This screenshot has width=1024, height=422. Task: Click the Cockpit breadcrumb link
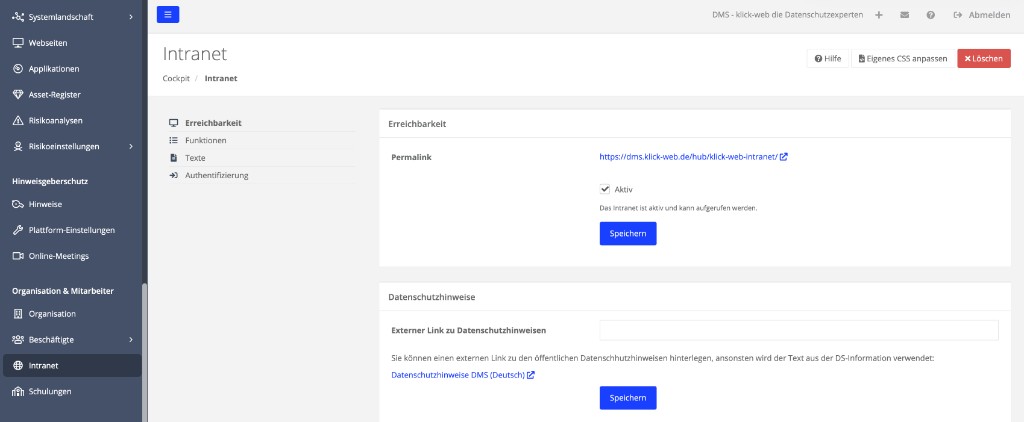[176, 78]
